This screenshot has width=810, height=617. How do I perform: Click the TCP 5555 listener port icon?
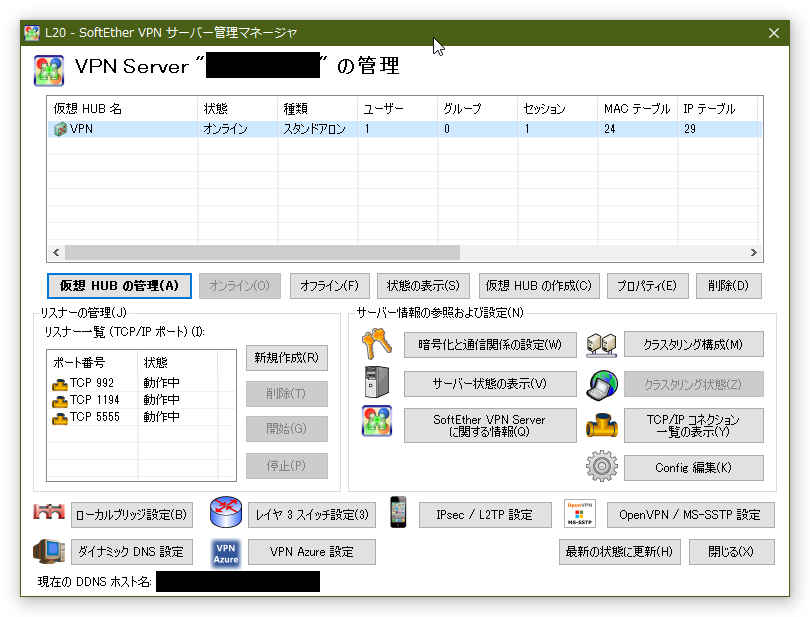tap(60, 418)
